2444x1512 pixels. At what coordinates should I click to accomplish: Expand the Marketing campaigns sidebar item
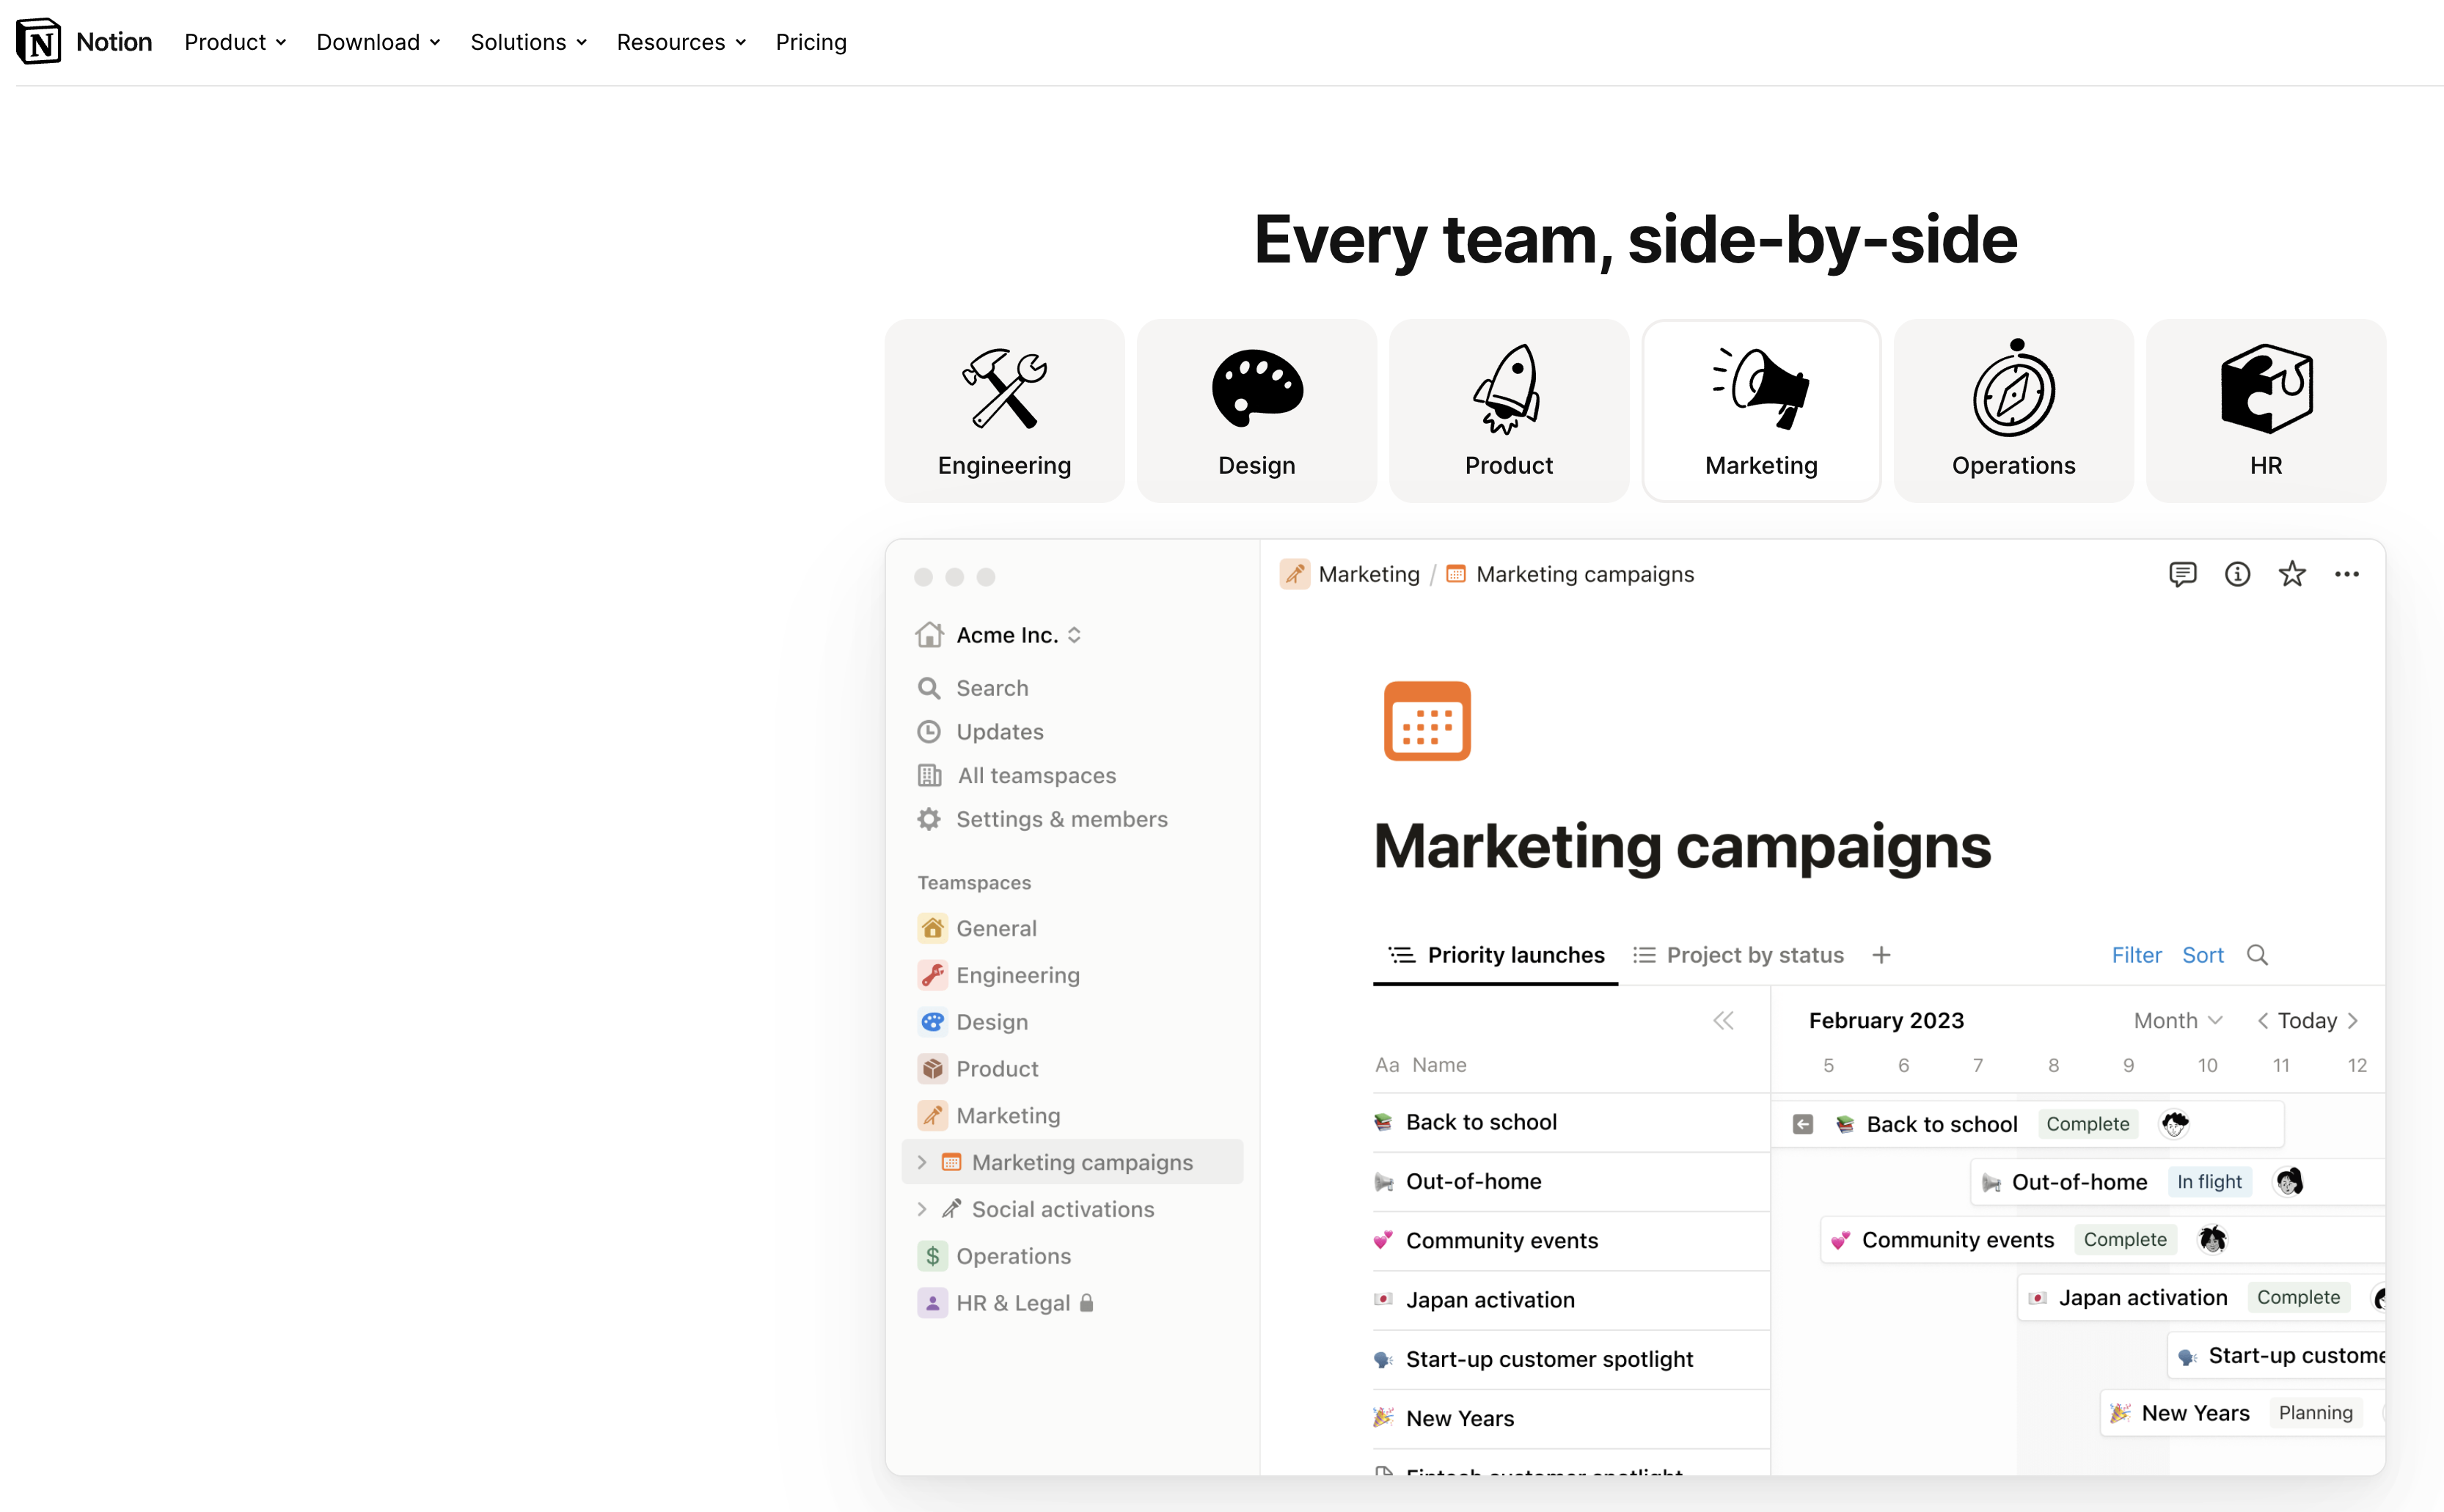pos(922,1162)
